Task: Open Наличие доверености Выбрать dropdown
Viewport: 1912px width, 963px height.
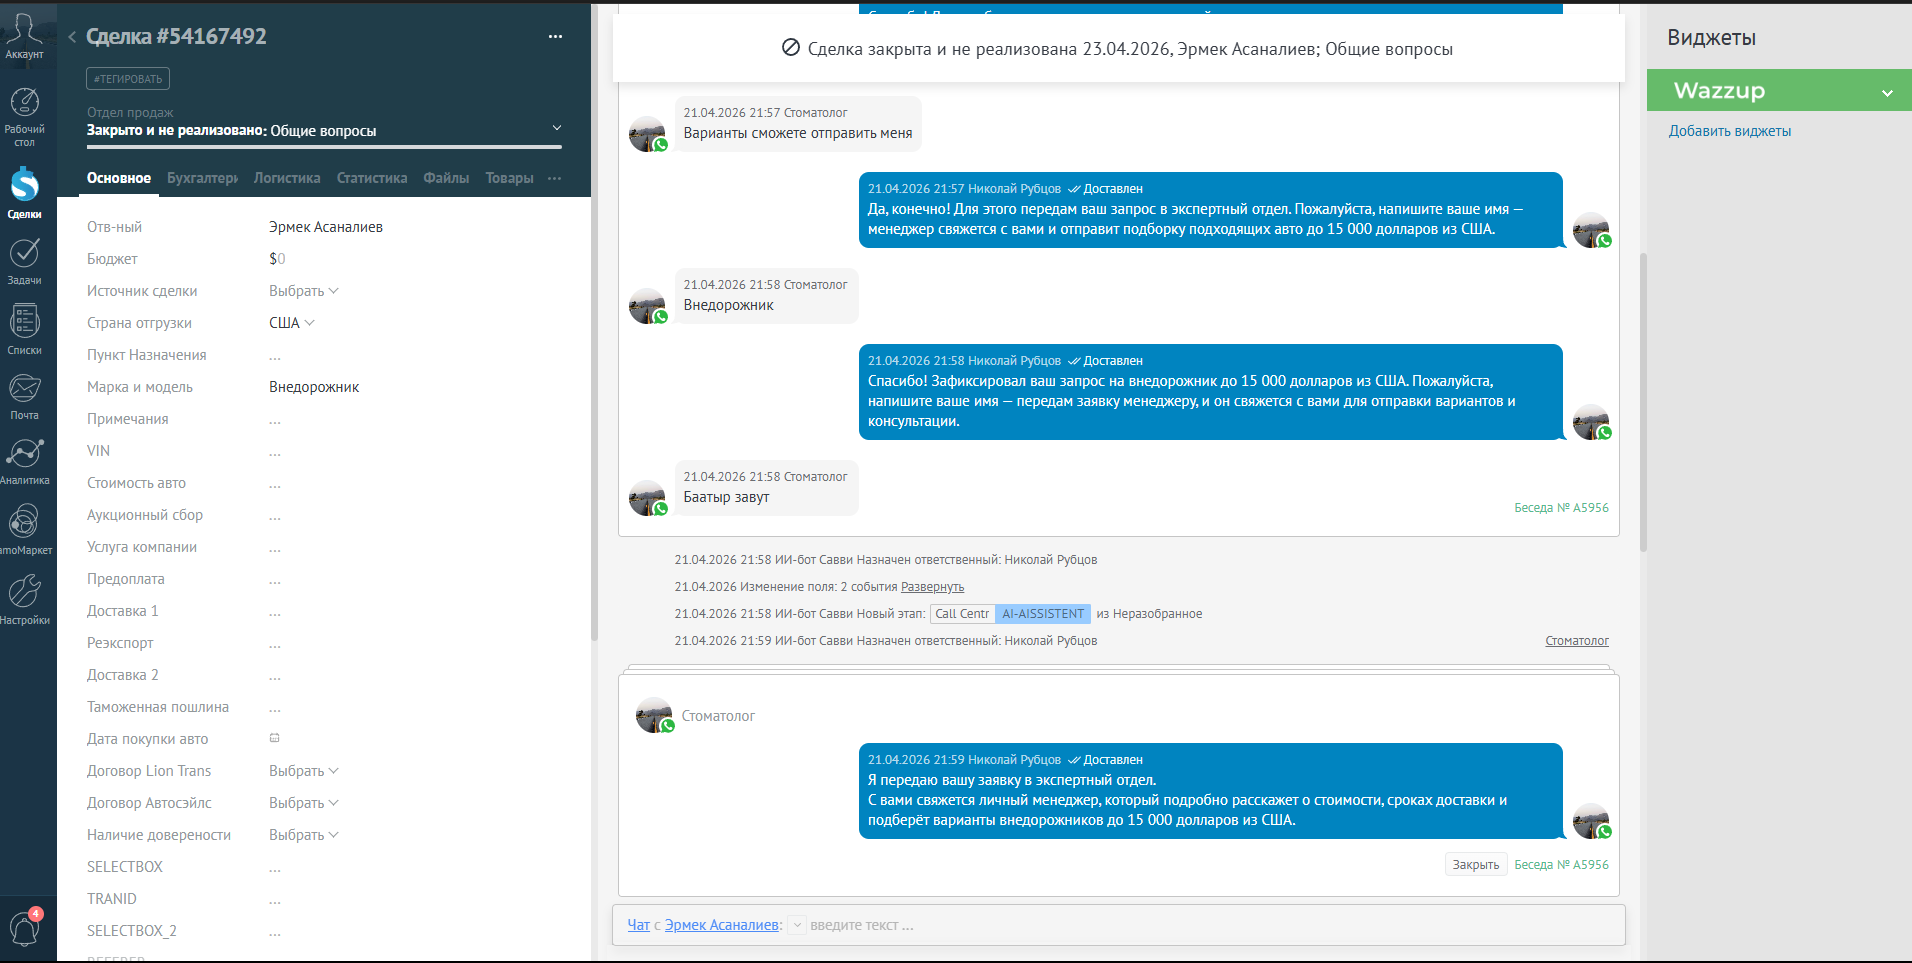Action: pos(304,835)
